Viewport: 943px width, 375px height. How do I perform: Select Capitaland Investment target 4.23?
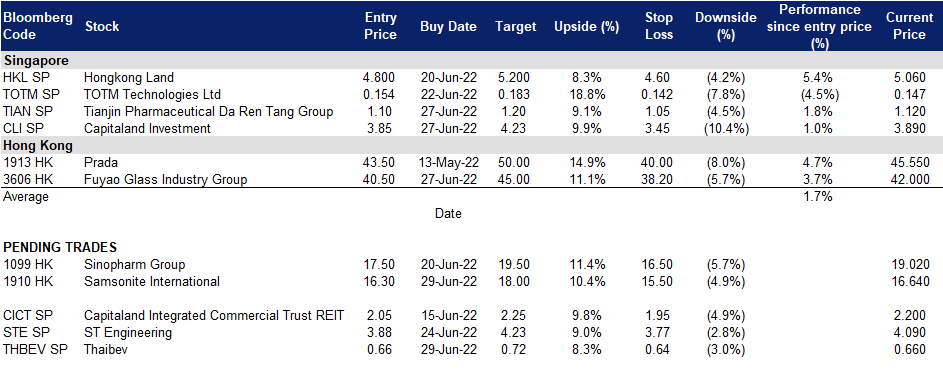click(x=515, y=128)
